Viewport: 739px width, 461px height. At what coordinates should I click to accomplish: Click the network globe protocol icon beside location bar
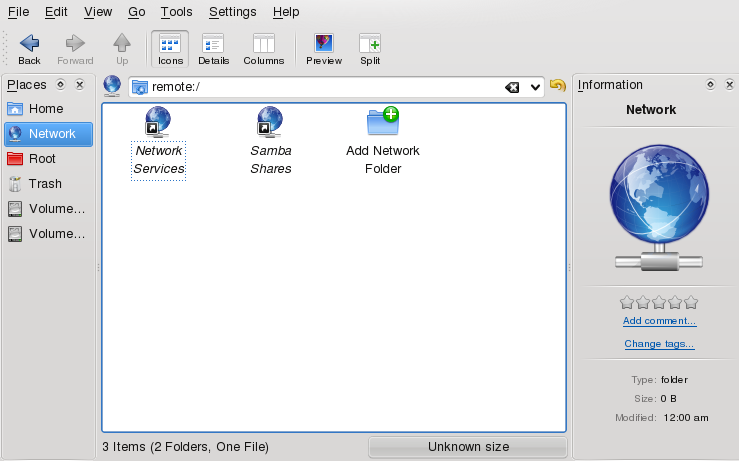click(112, 86)
